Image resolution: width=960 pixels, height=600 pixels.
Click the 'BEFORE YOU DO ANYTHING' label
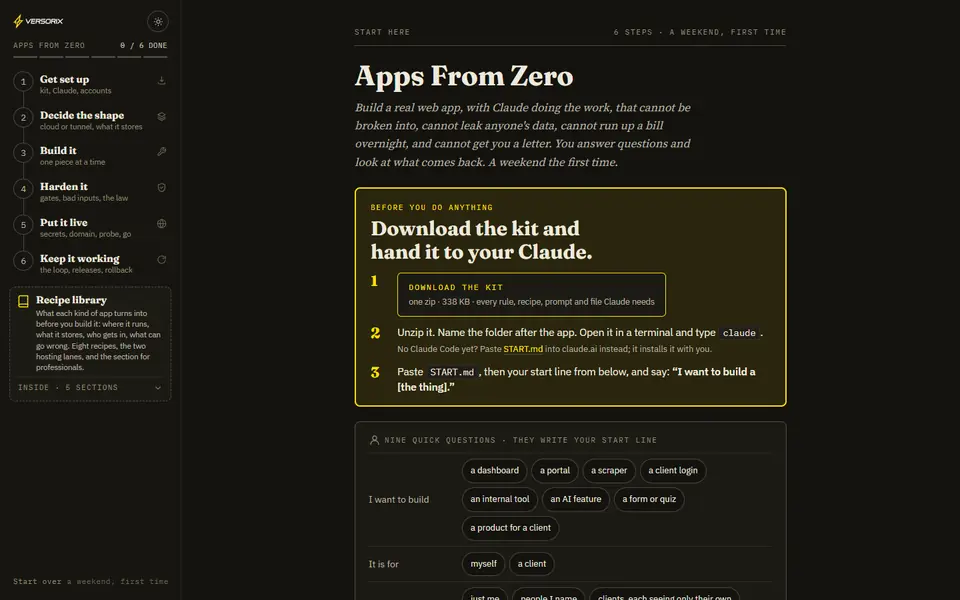tap(432, 208)
